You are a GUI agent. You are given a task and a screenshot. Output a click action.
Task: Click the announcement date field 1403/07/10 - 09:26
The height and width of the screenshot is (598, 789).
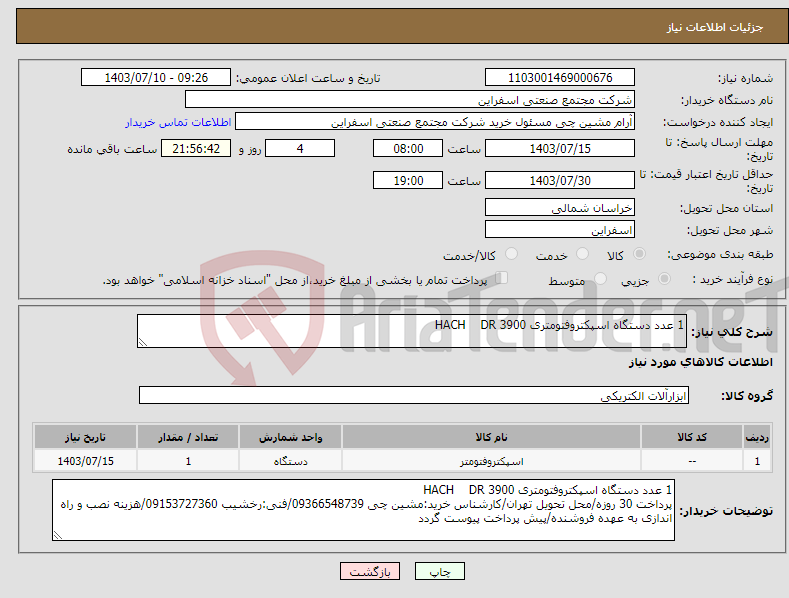(156, 78)
